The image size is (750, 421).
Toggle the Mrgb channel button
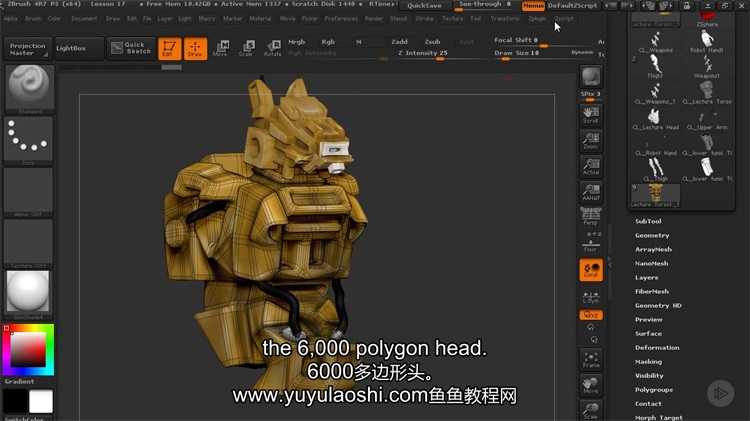point(297,42)
